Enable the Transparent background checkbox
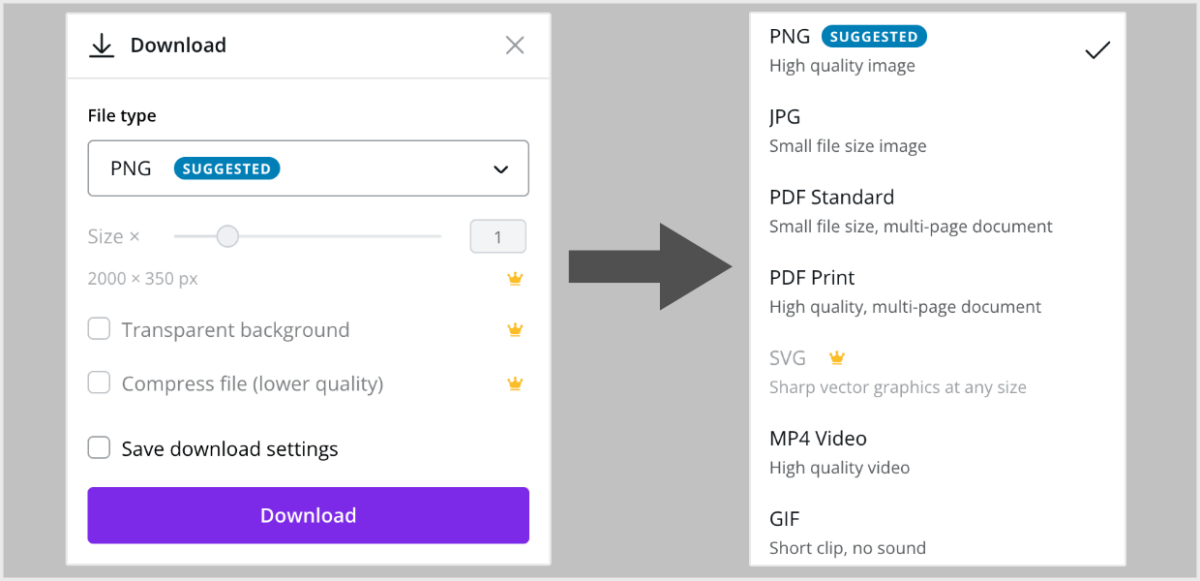1200x581 pixels. pyautogui.click(x=99, y=329)
